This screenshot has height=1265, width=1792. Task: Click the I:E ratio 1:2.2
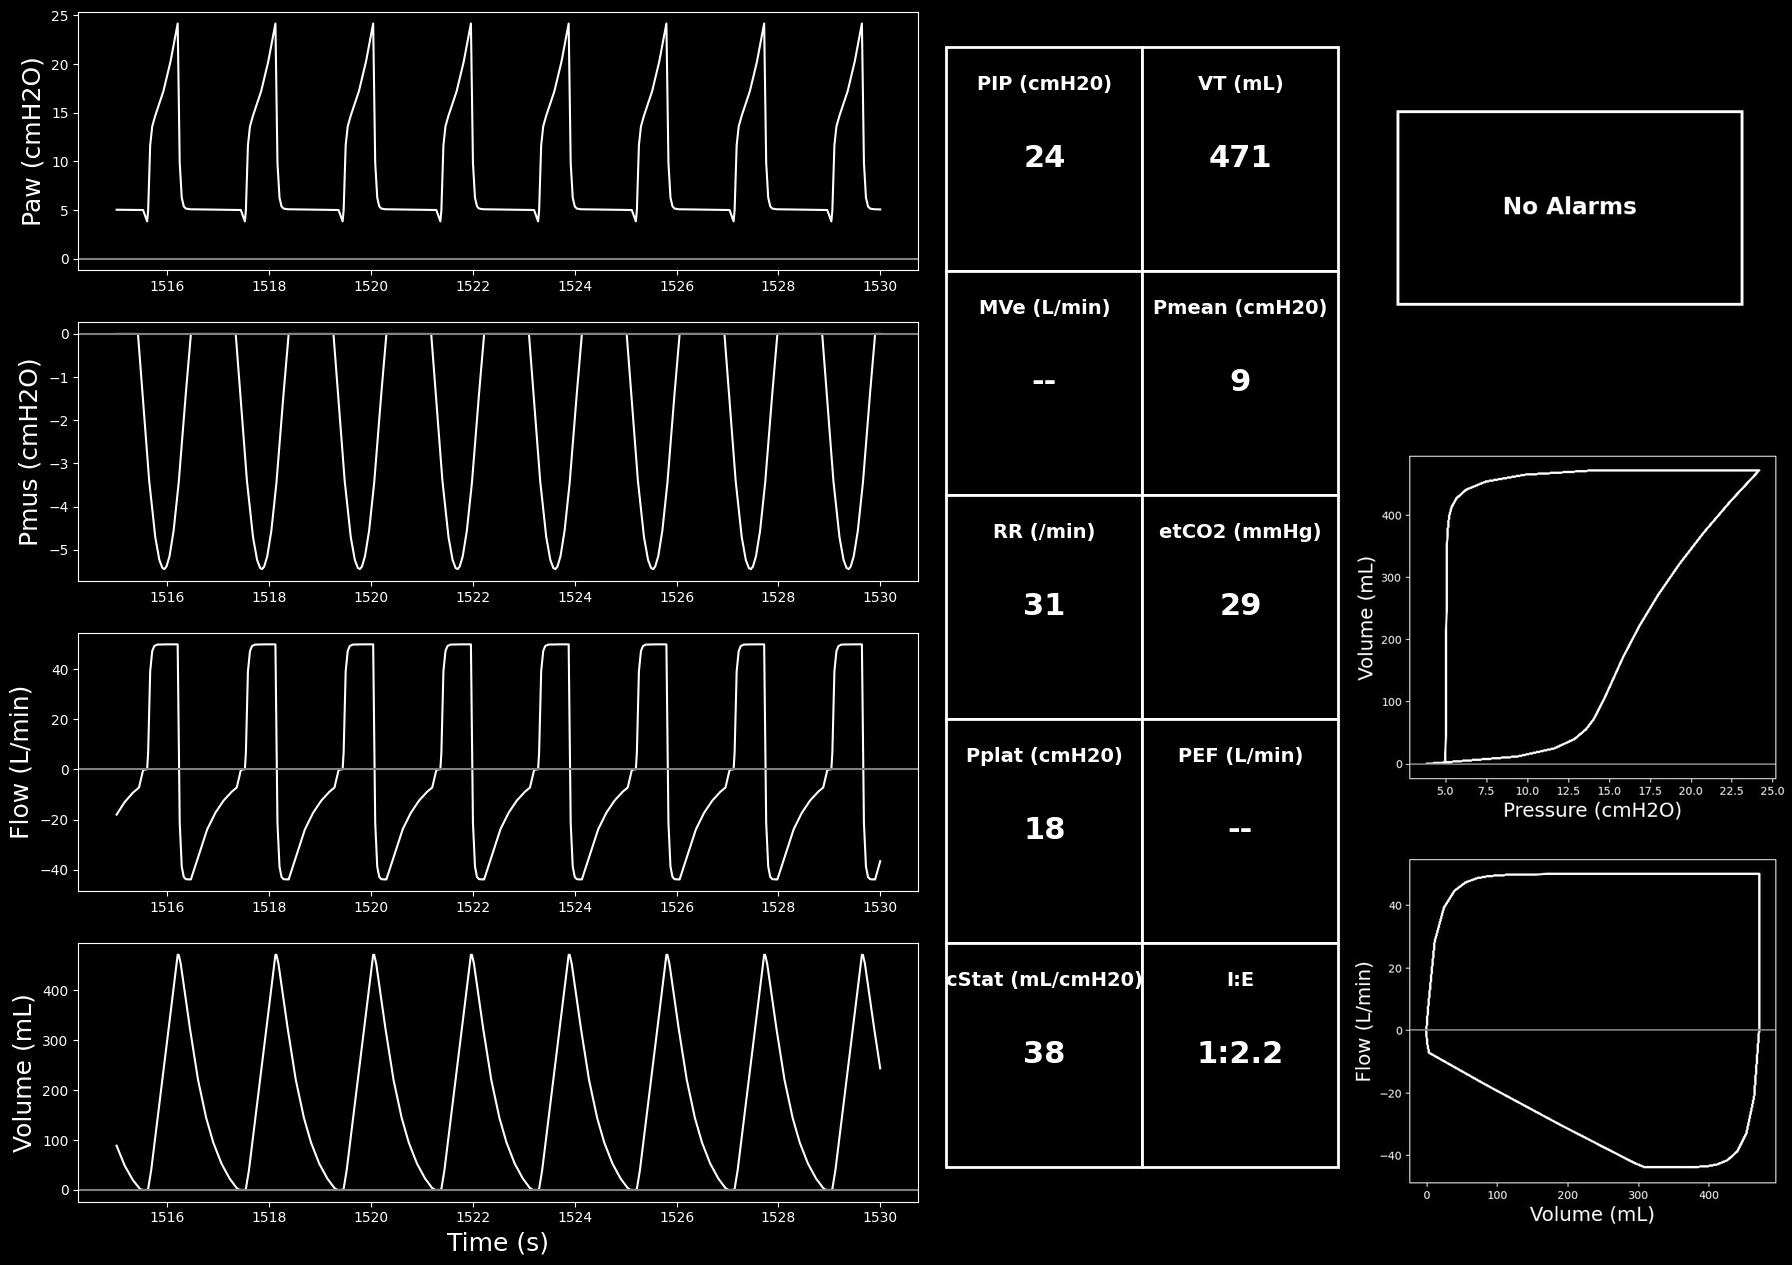click(1240, 1053)
